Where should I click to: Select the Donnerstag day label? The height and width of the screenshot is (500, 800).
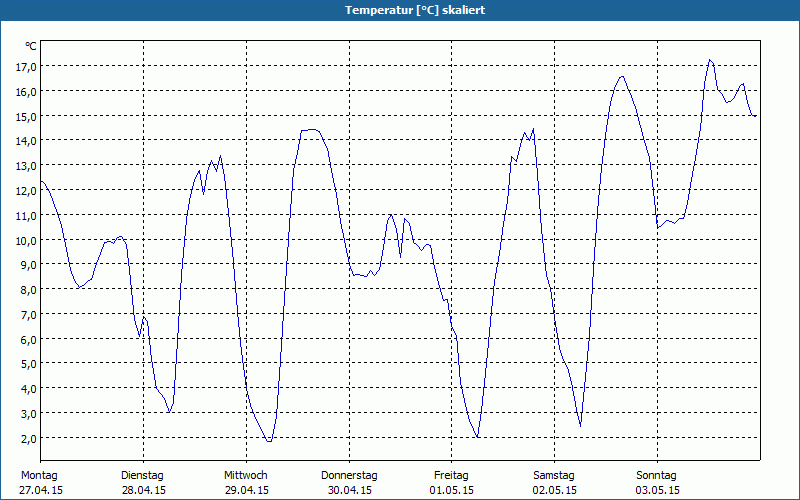point(349,475)
